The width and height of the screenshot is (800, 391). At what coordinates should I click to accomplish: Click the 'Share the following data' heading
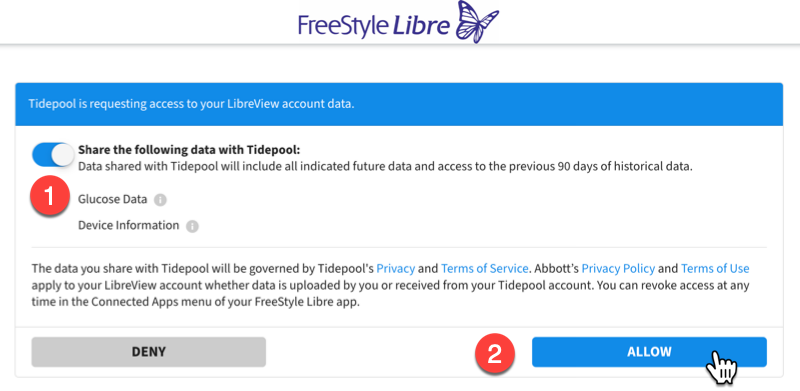(x=189, y=151)
